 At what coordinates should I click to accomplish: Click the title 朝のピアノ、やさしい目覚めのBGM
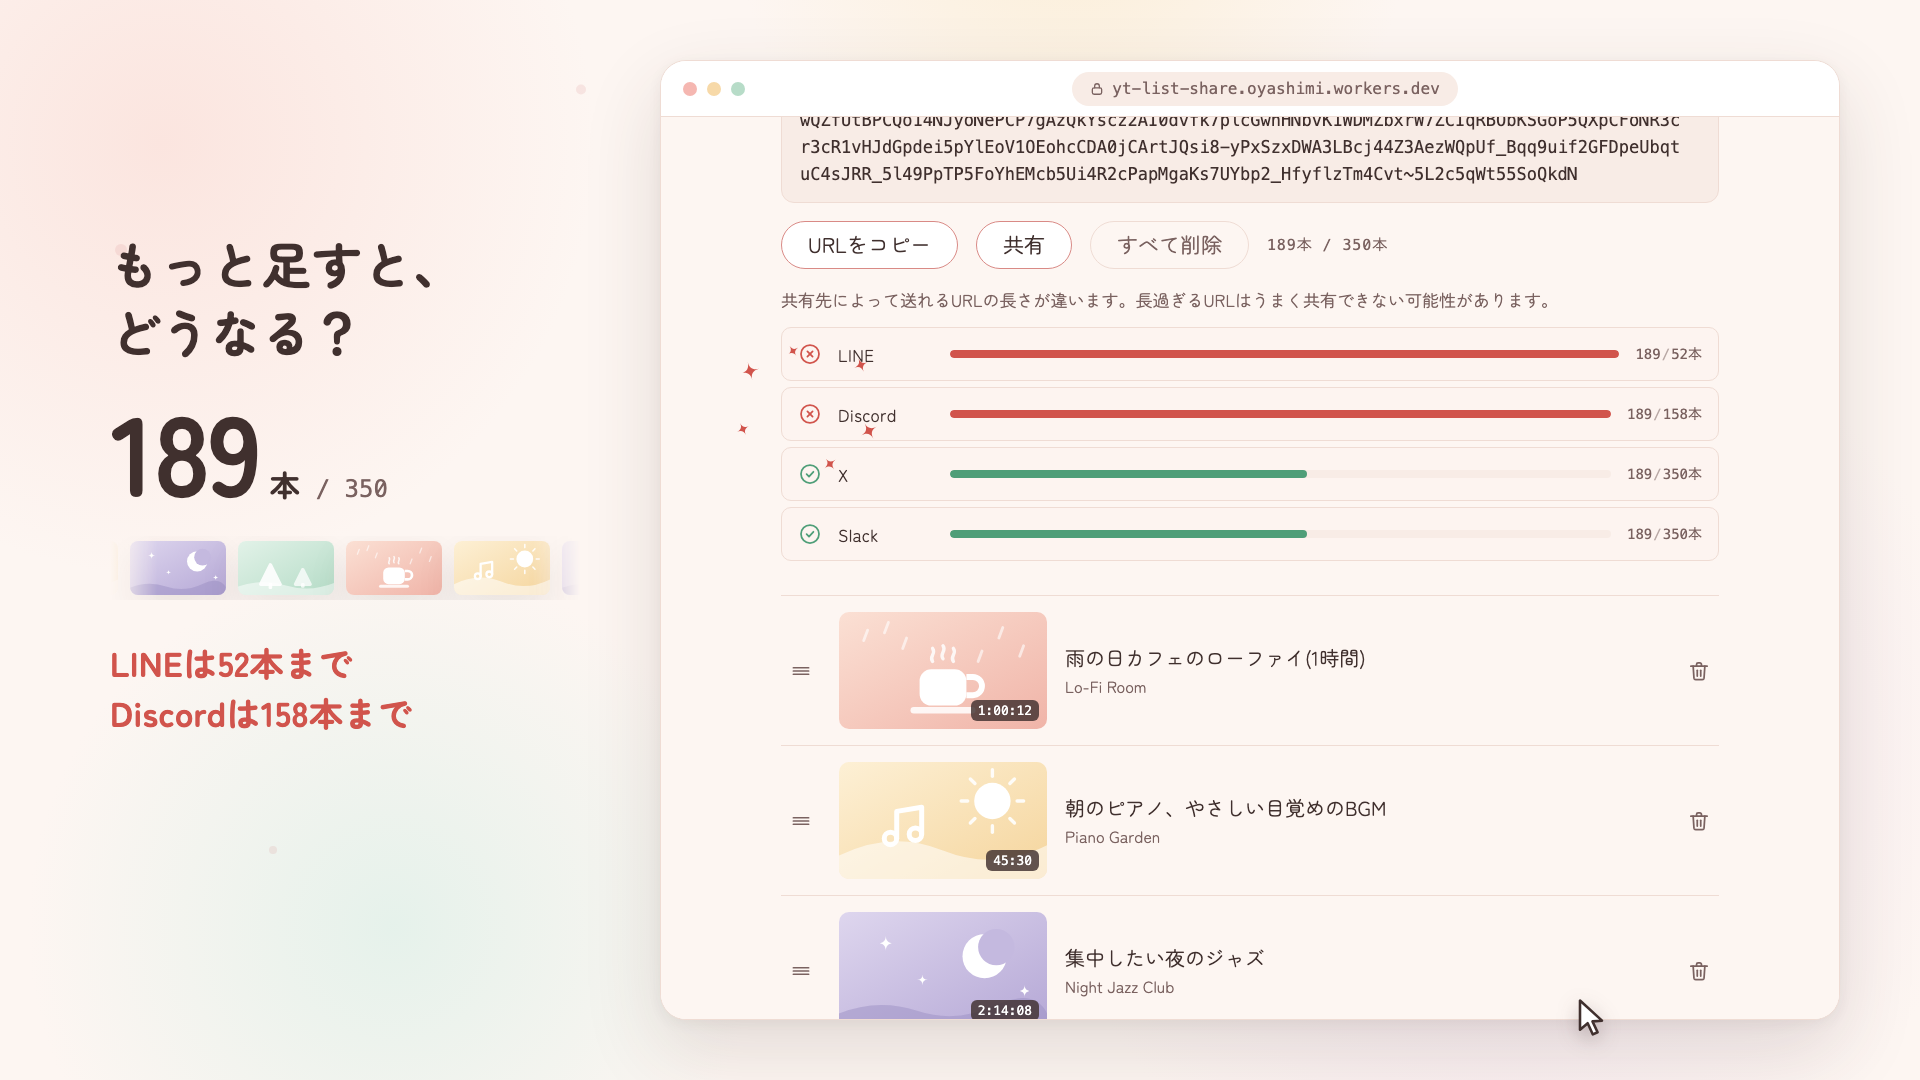pos(1225,808)
